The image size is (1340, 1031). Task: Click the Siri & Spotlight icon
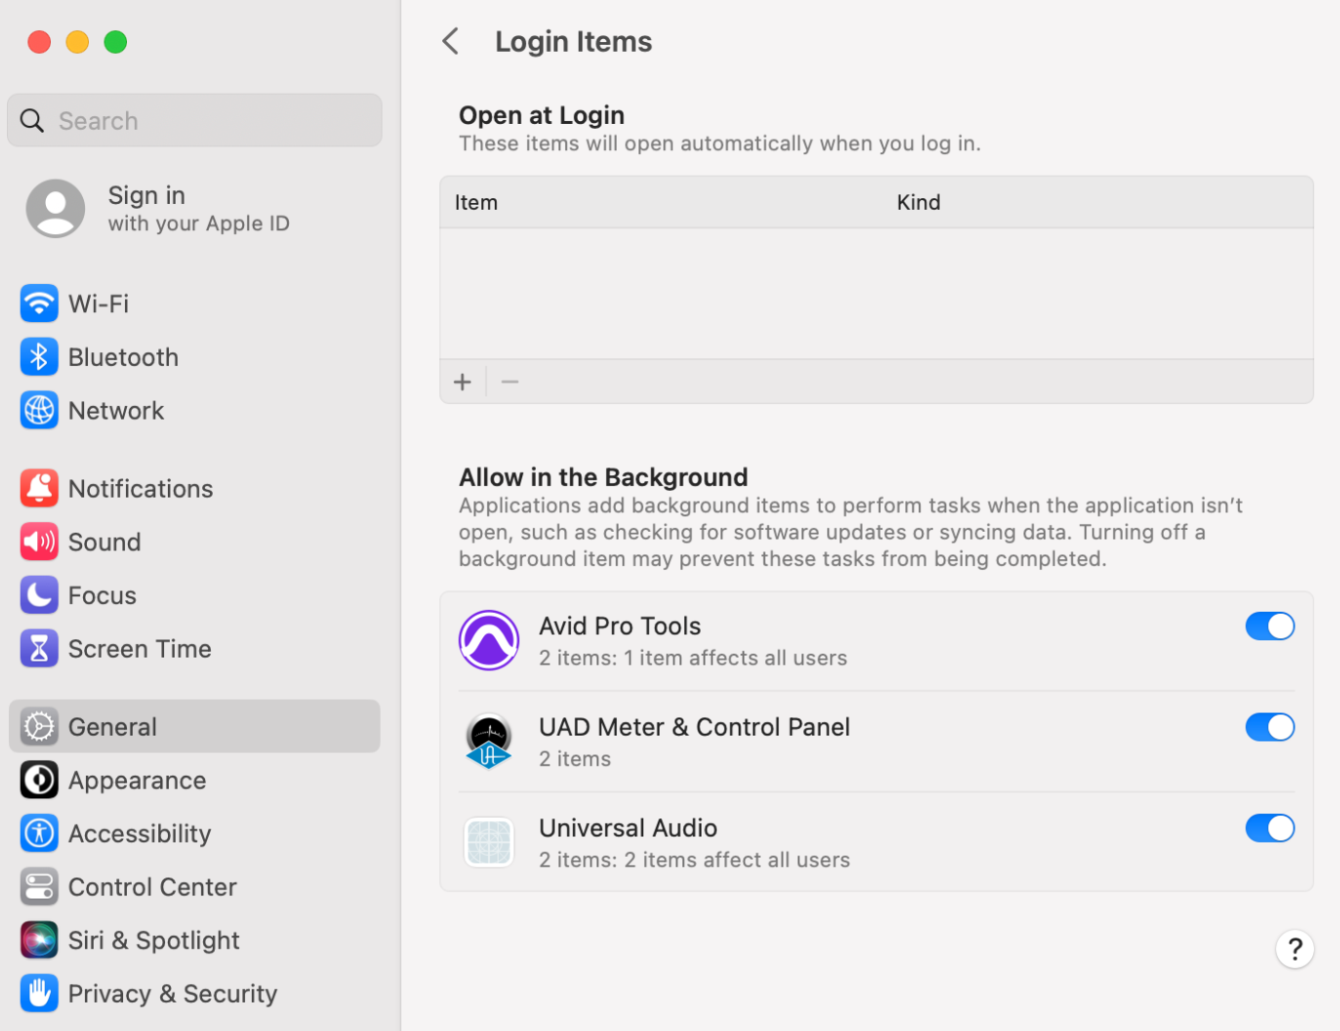tap(39, 940)
